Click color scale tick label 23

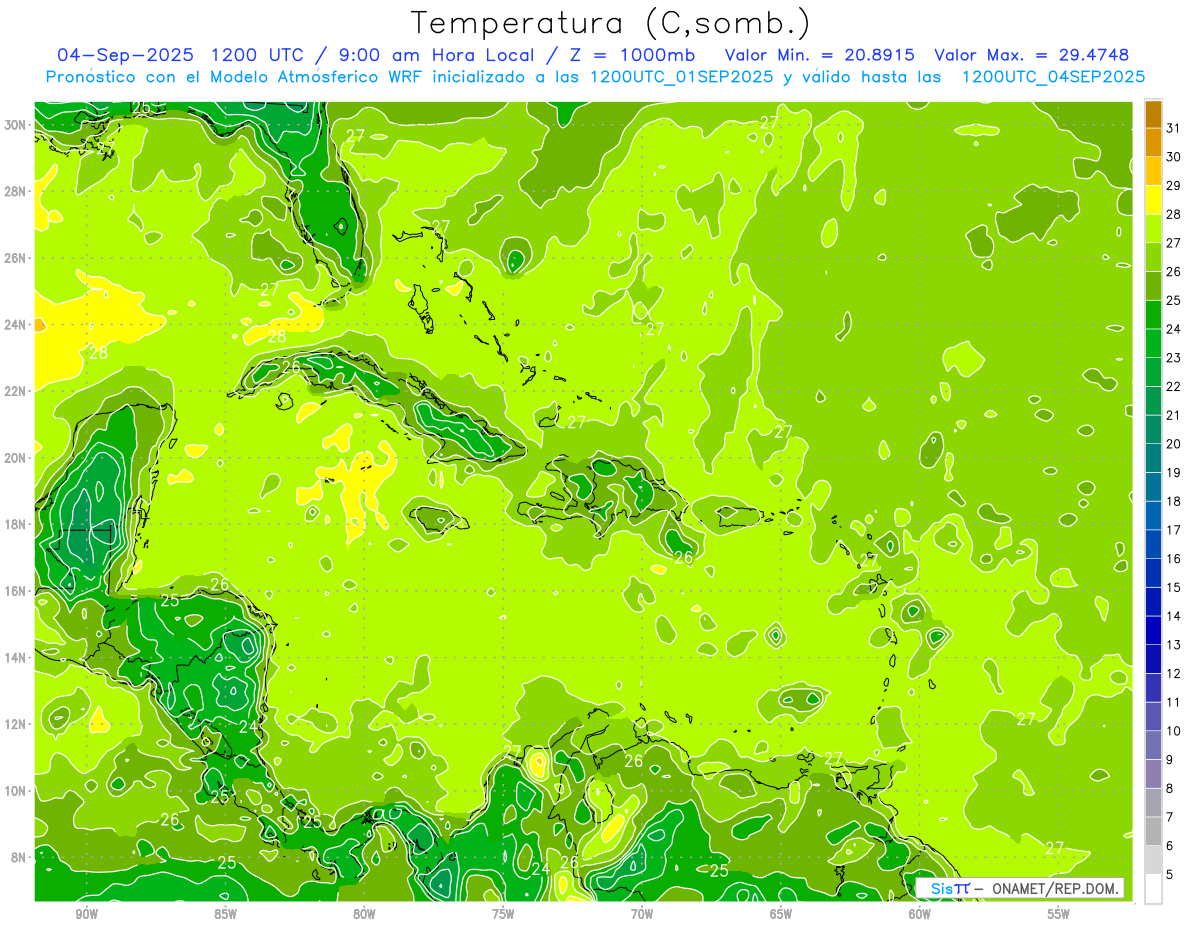click(x=1174, y=358)
